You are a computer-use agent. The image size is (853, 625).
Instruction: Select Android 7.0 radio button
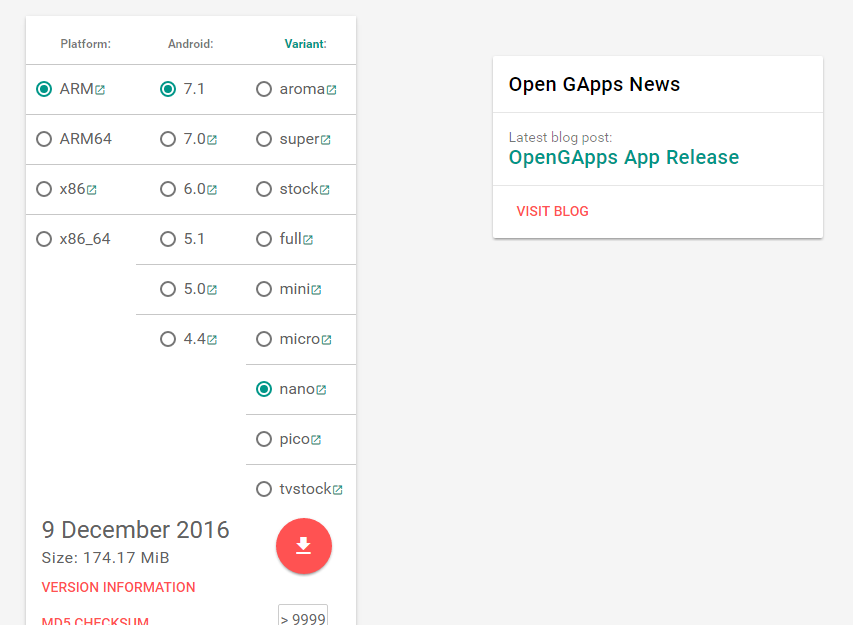168,139
